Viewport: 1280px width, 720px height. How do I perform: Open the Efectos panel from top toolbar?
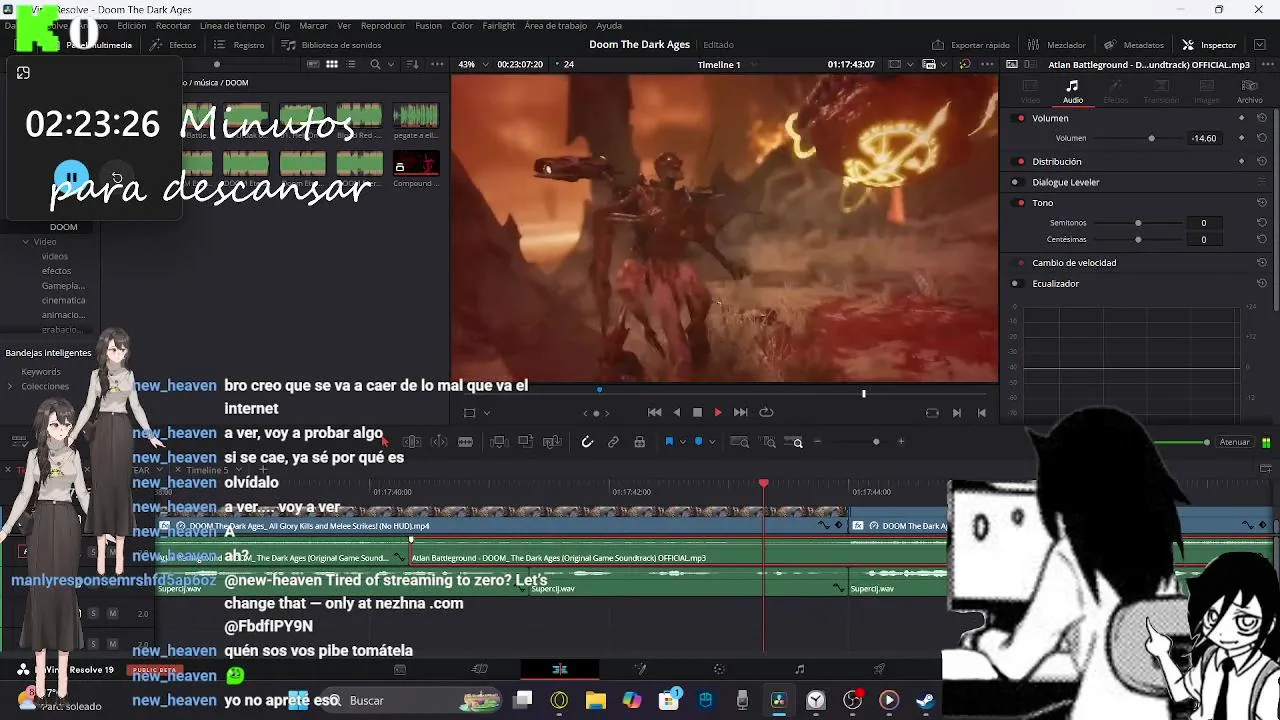tap(173, 45)
